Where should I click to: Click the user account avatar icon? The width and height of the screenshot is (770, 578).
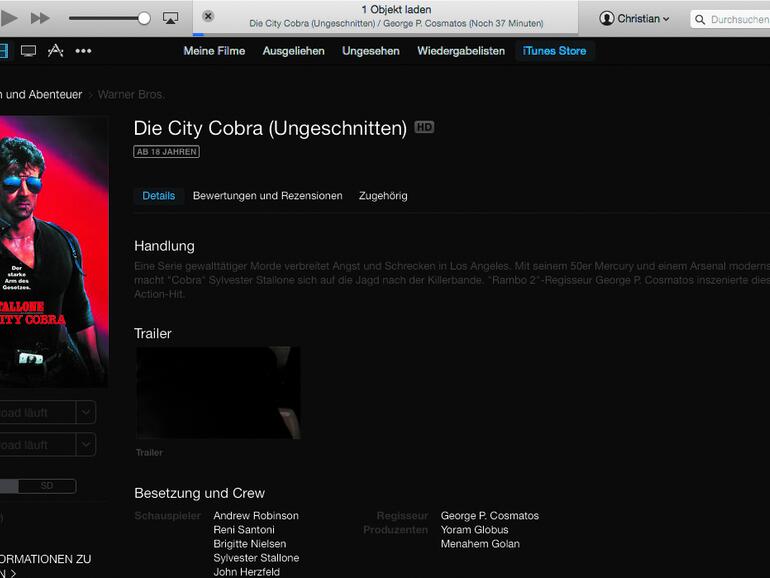pyautogui.click(x=606, y=19)
